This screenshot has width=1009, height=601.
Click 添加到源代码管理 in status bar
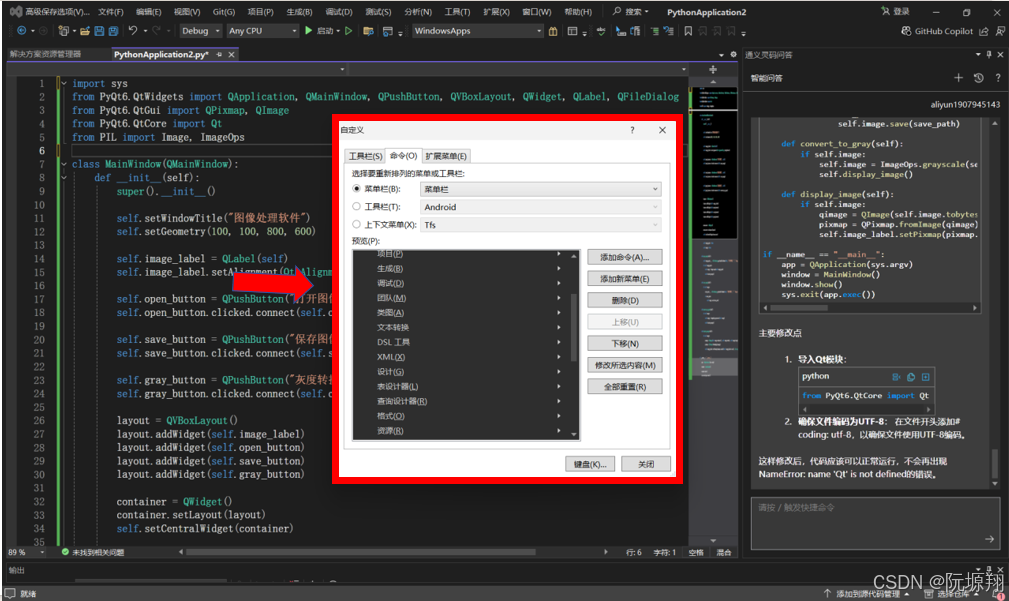coord(867,593)
